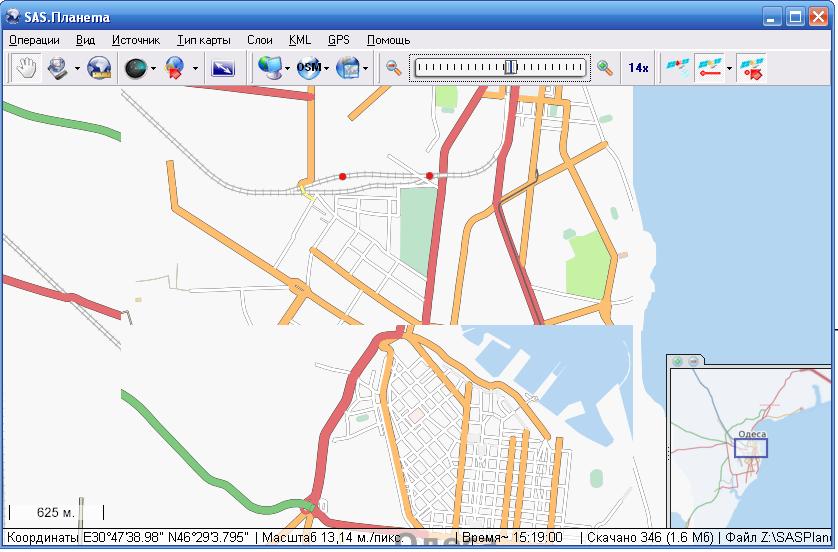
Task: Click the globe with ruler icon
Action: coord(98,68)
